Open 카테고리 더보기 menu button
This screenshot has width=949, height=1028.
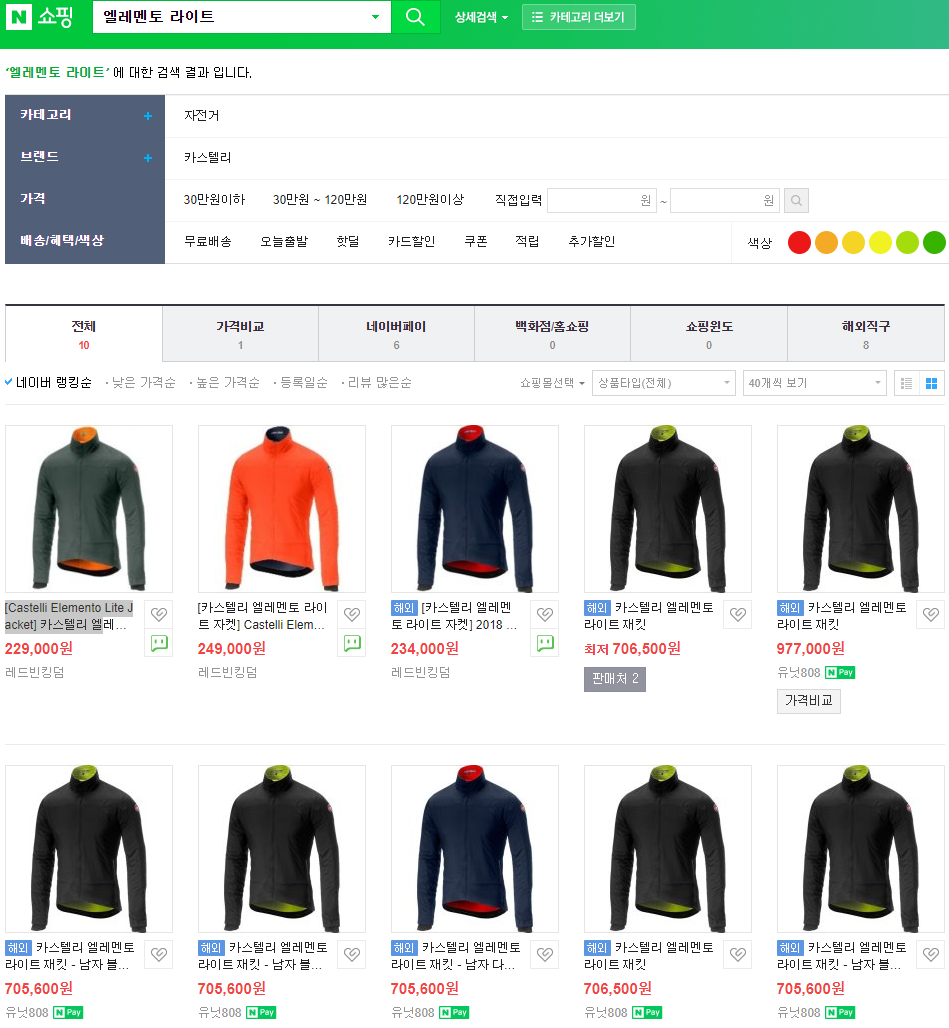[x=579, y=17]
